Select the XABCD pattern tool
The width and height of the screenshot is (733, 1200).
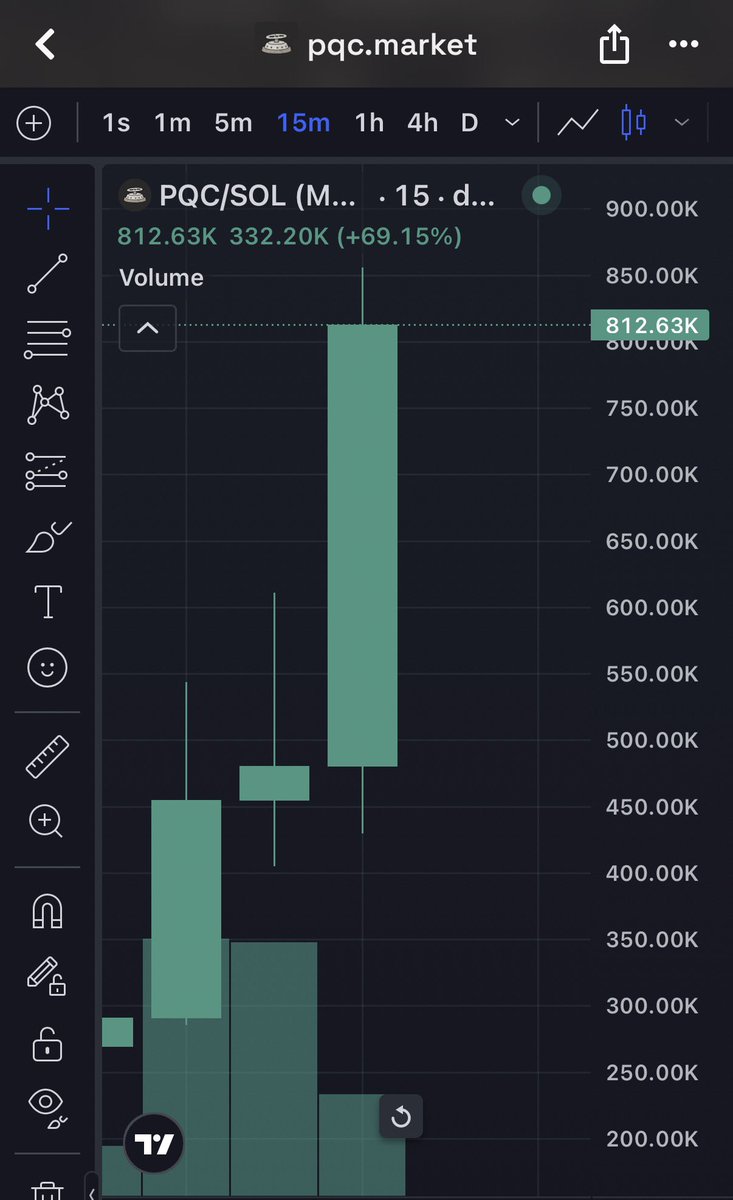coord(48,404)
